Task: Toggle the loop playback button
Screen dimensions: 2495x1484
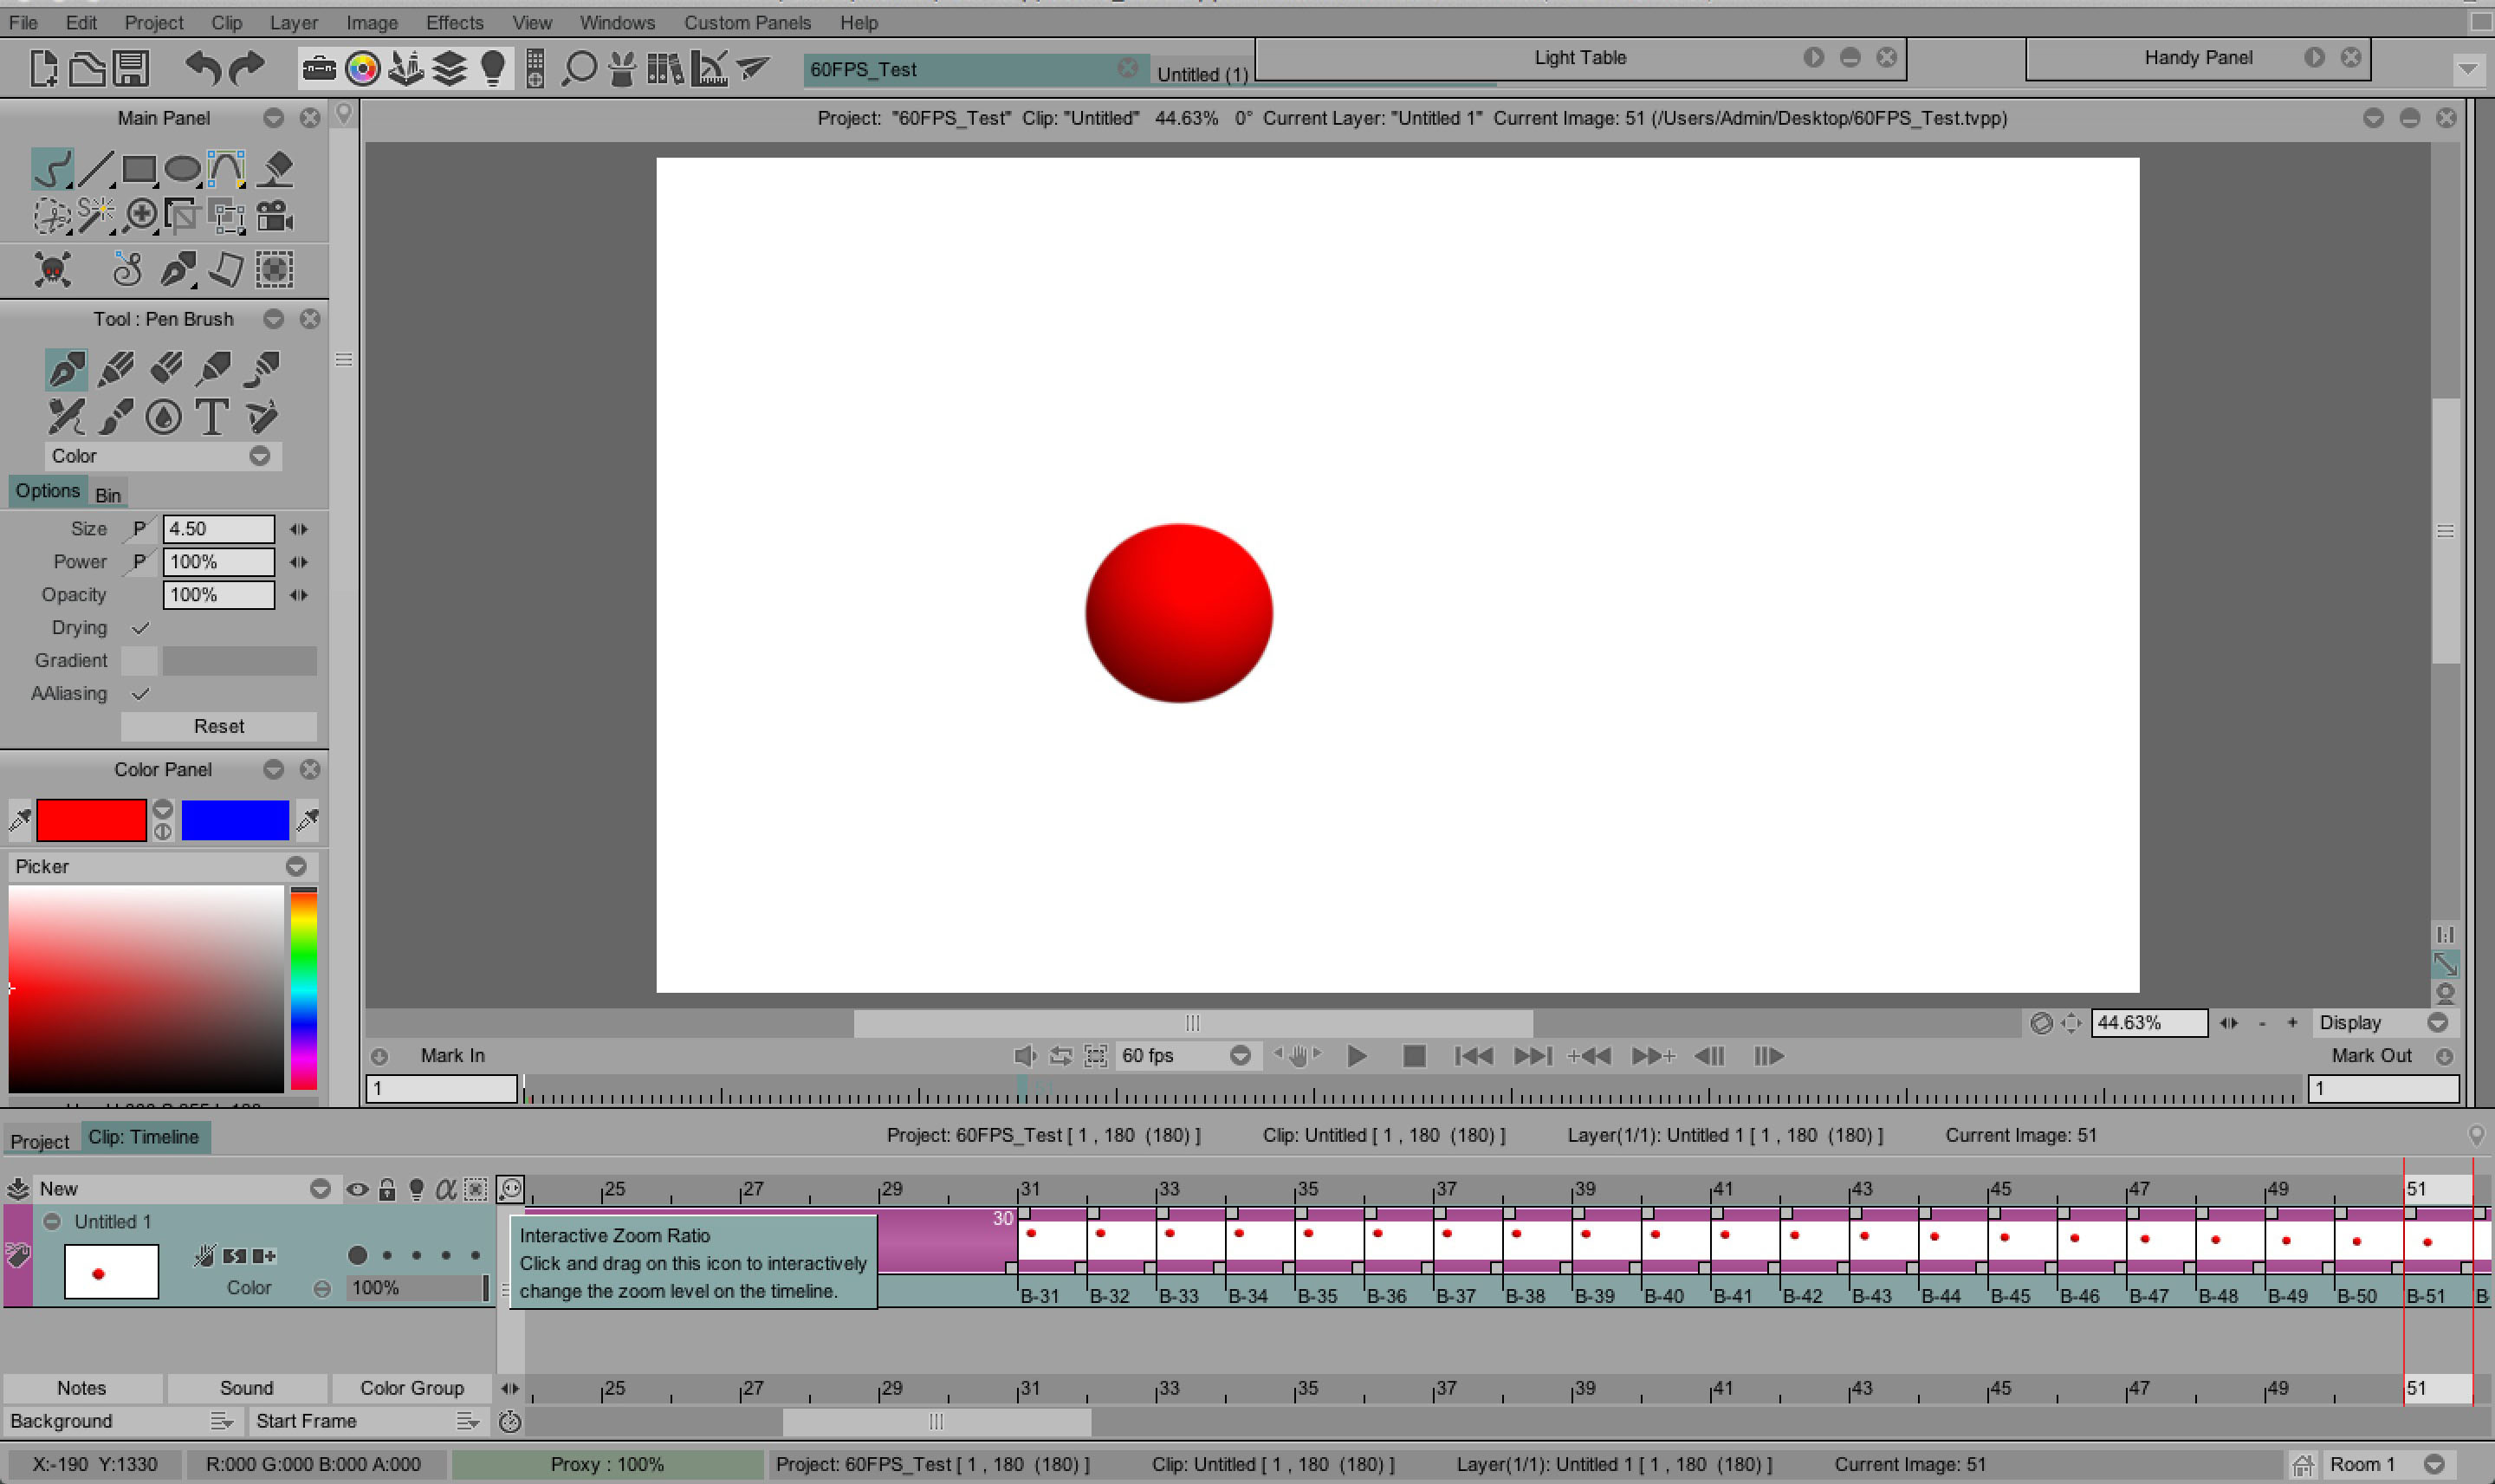Action: click(x=1061, y=1056)
